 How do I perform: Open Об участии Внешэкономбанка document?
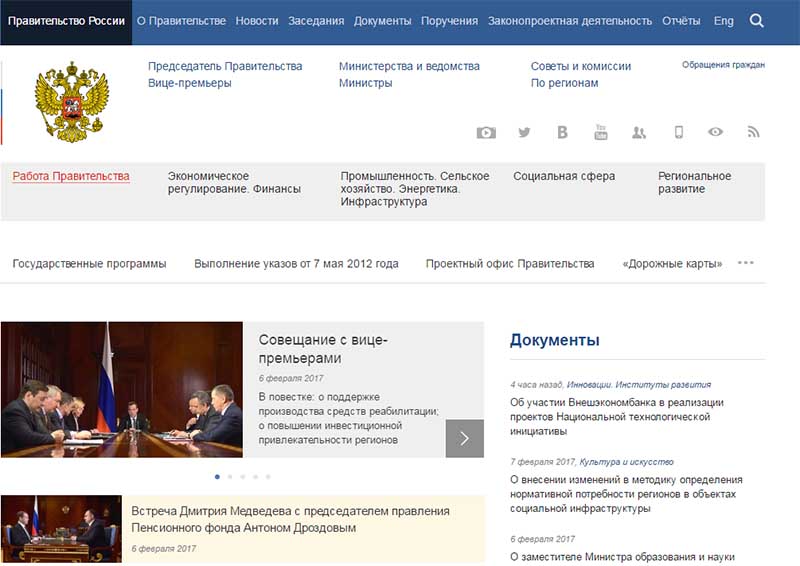pyautogui.click(x=617, y=417)
